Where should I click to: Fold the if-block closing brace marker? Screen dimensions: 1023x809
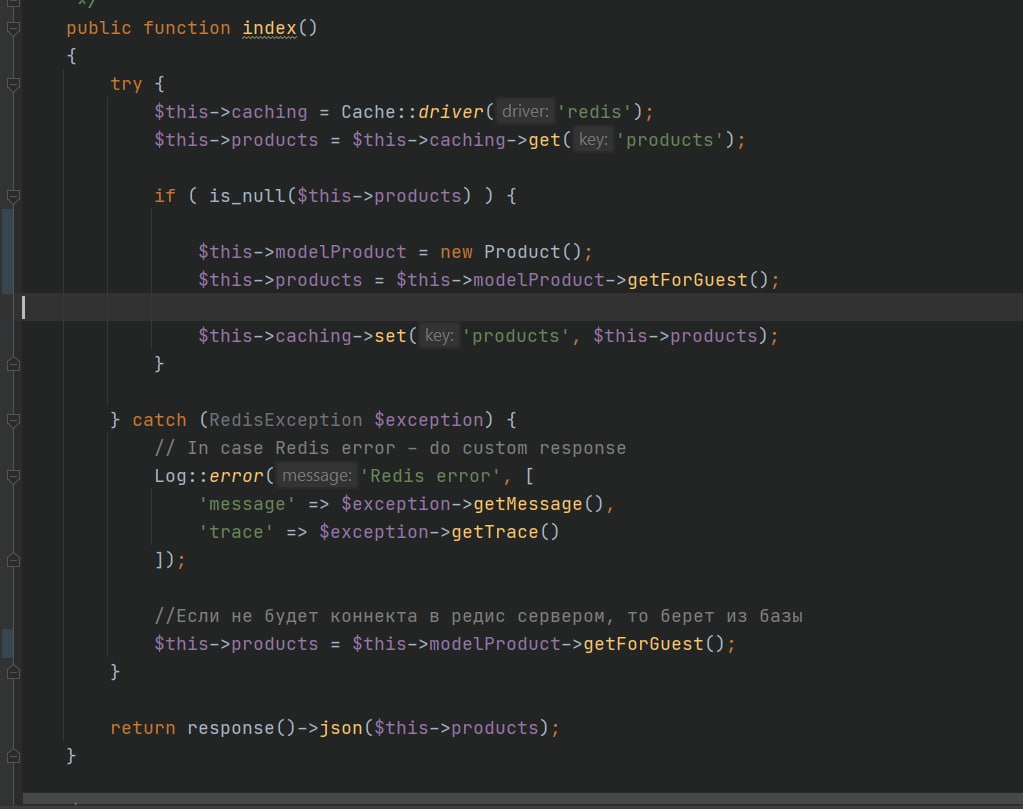(13, 364)
